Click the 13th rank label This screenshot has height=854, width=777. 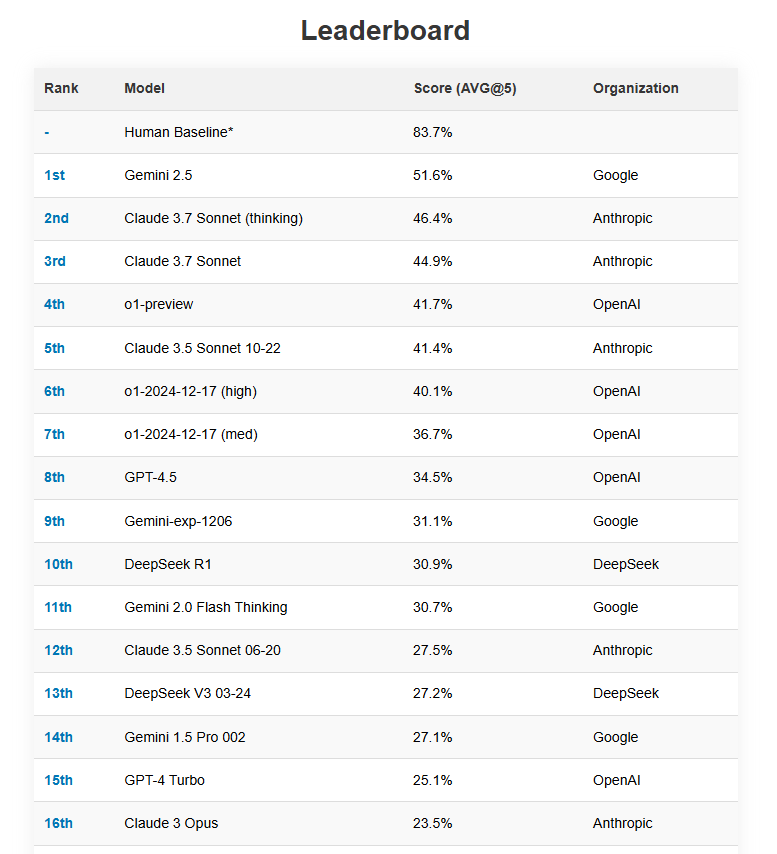pos(58,694)
